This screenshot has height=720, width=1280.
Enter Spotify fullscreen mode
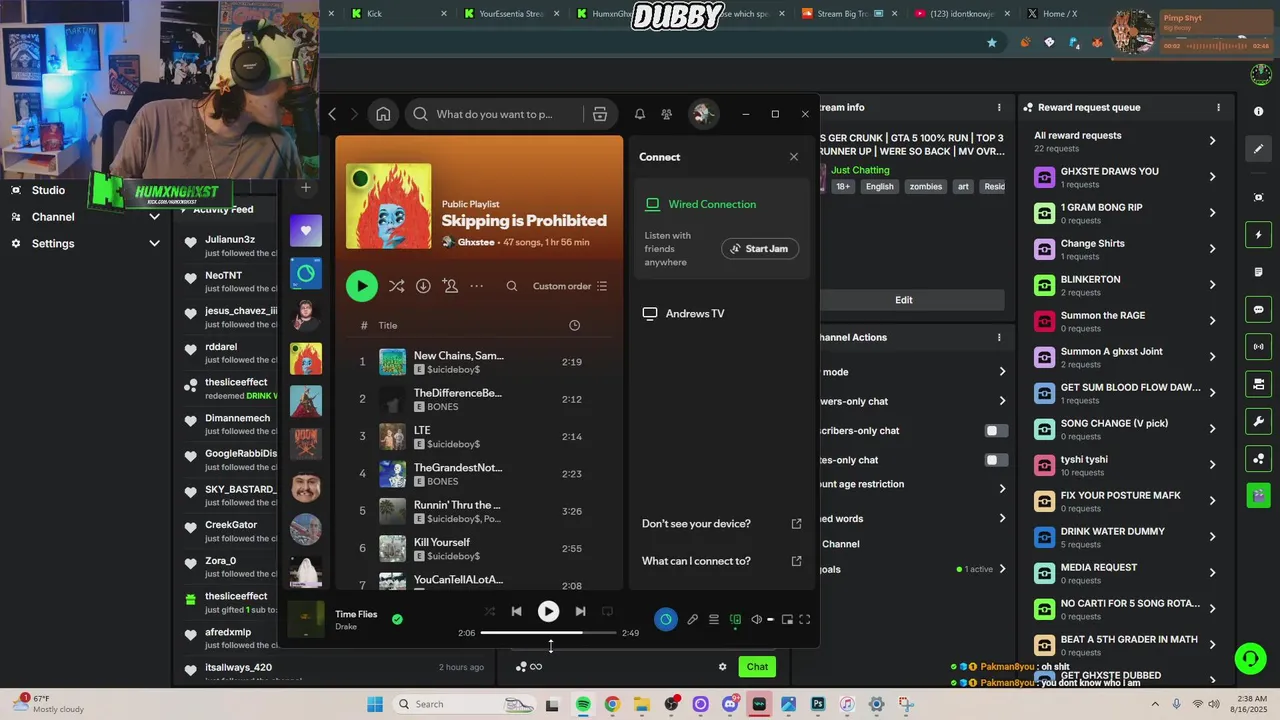(804, 620)
